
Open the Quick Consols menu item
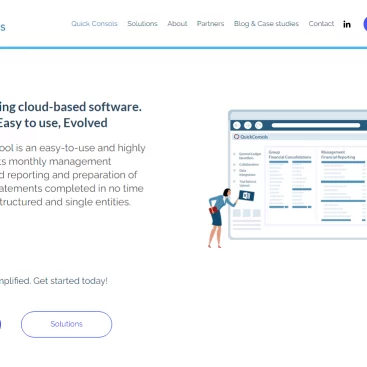(x=94, y=24)
